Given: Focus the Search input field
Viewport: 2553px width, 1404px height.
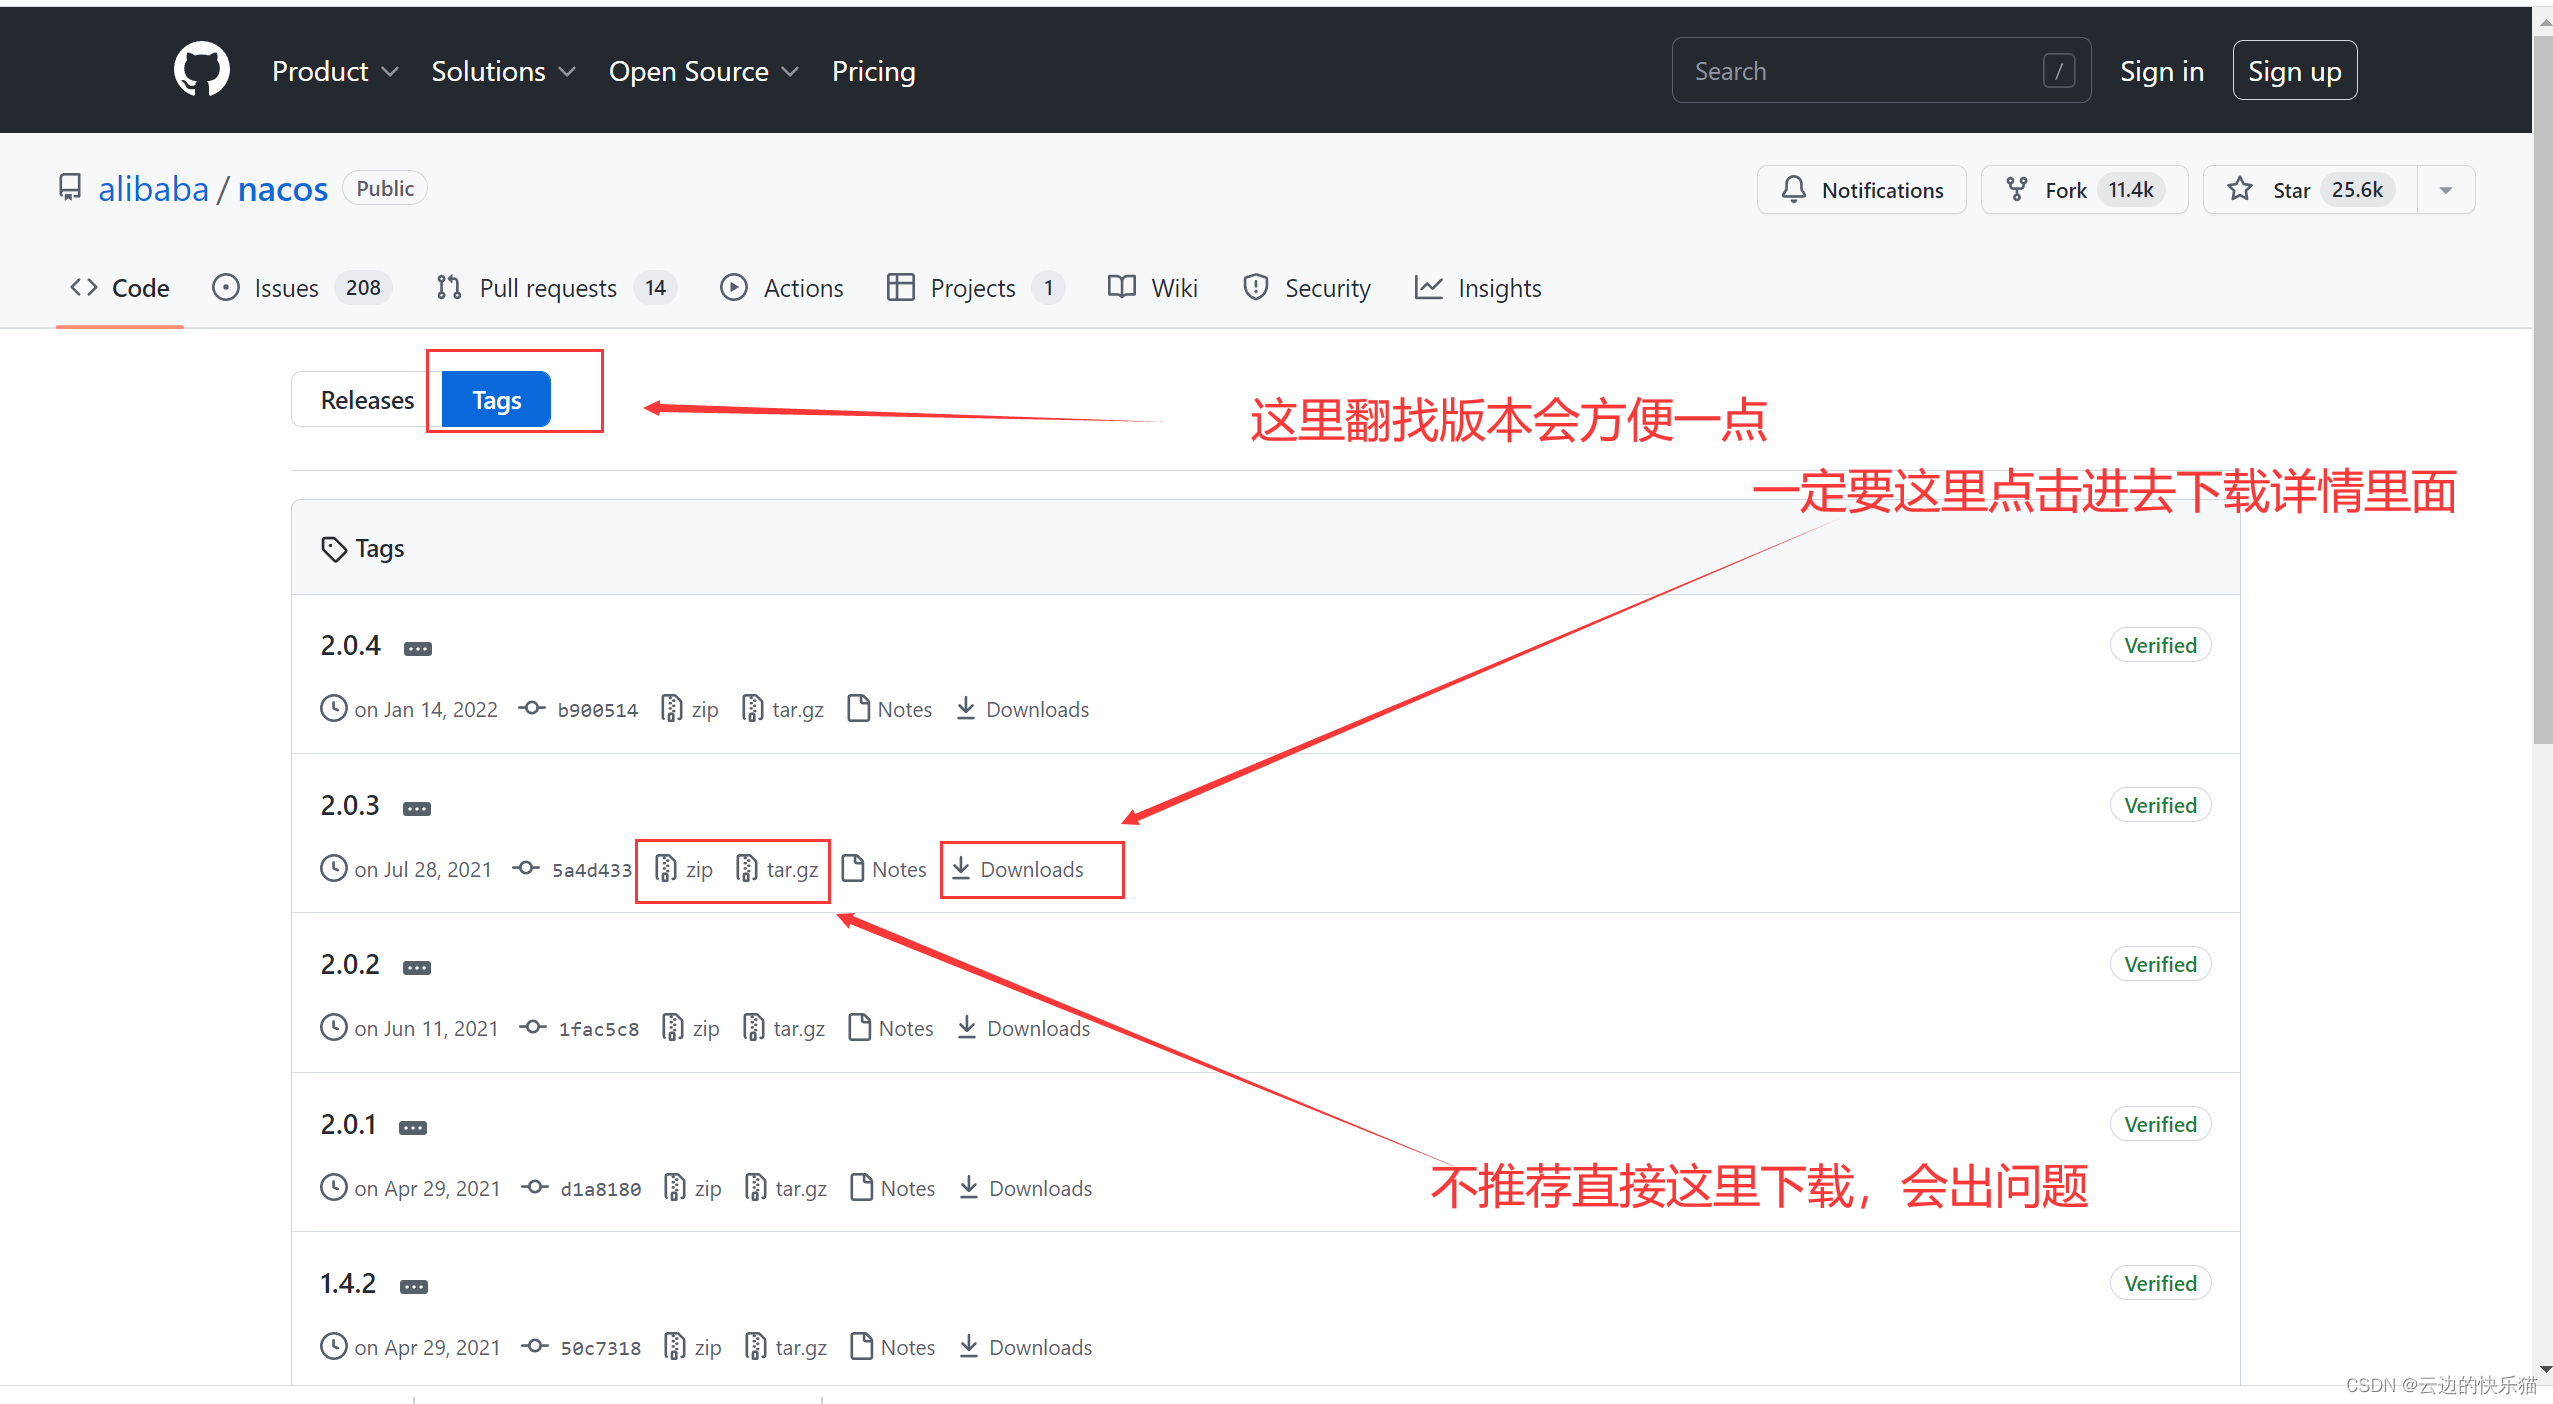Looking at the screenshot, I should click(x=1881, y=71).
